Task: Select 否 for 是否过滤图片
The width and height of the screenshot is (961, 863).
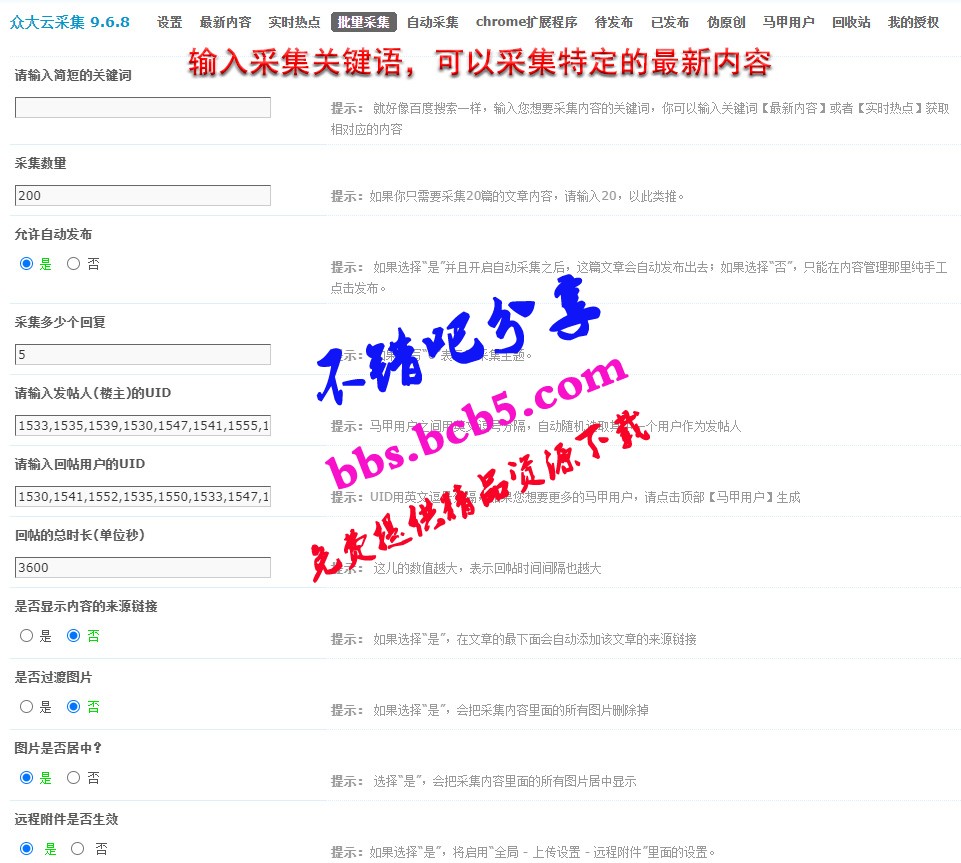Action: pyautogui.click(x=74, y=707)
